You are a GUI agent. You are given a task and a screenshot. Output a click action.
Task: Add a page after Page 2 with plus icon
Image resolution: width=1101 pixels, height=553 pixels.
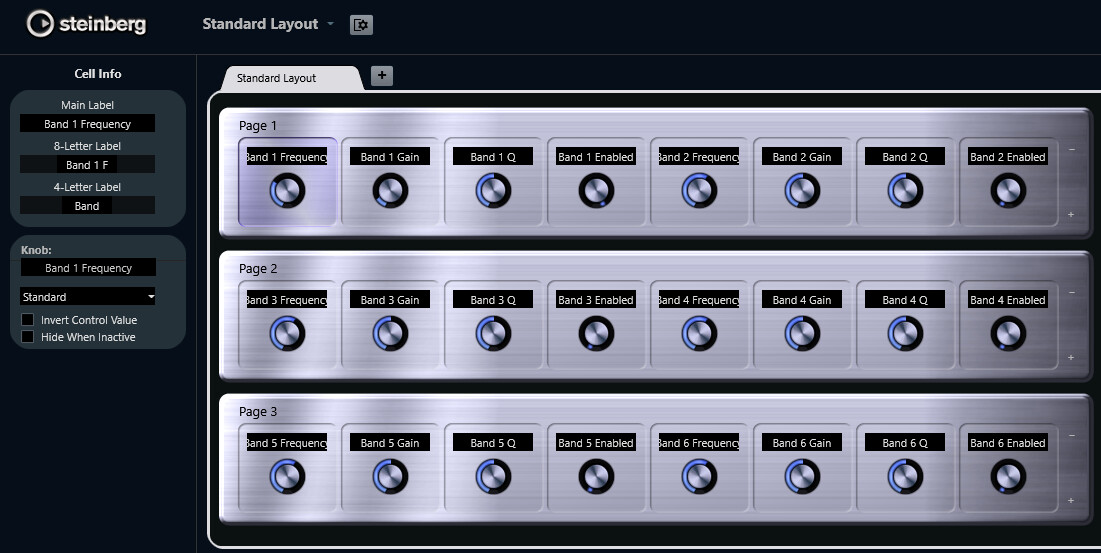point(1071,357)
